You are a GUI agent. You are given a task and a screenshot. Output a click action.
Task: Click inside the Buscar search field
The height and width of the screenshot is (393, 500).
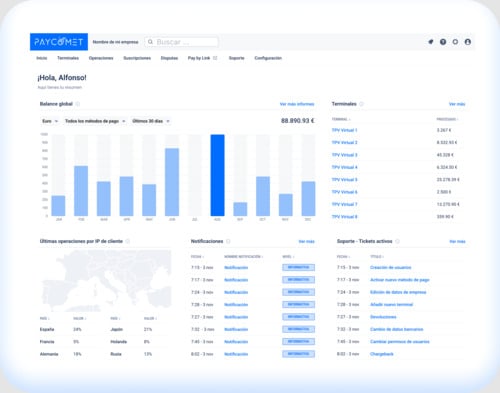pyautogui.click(x=182, y=42)
